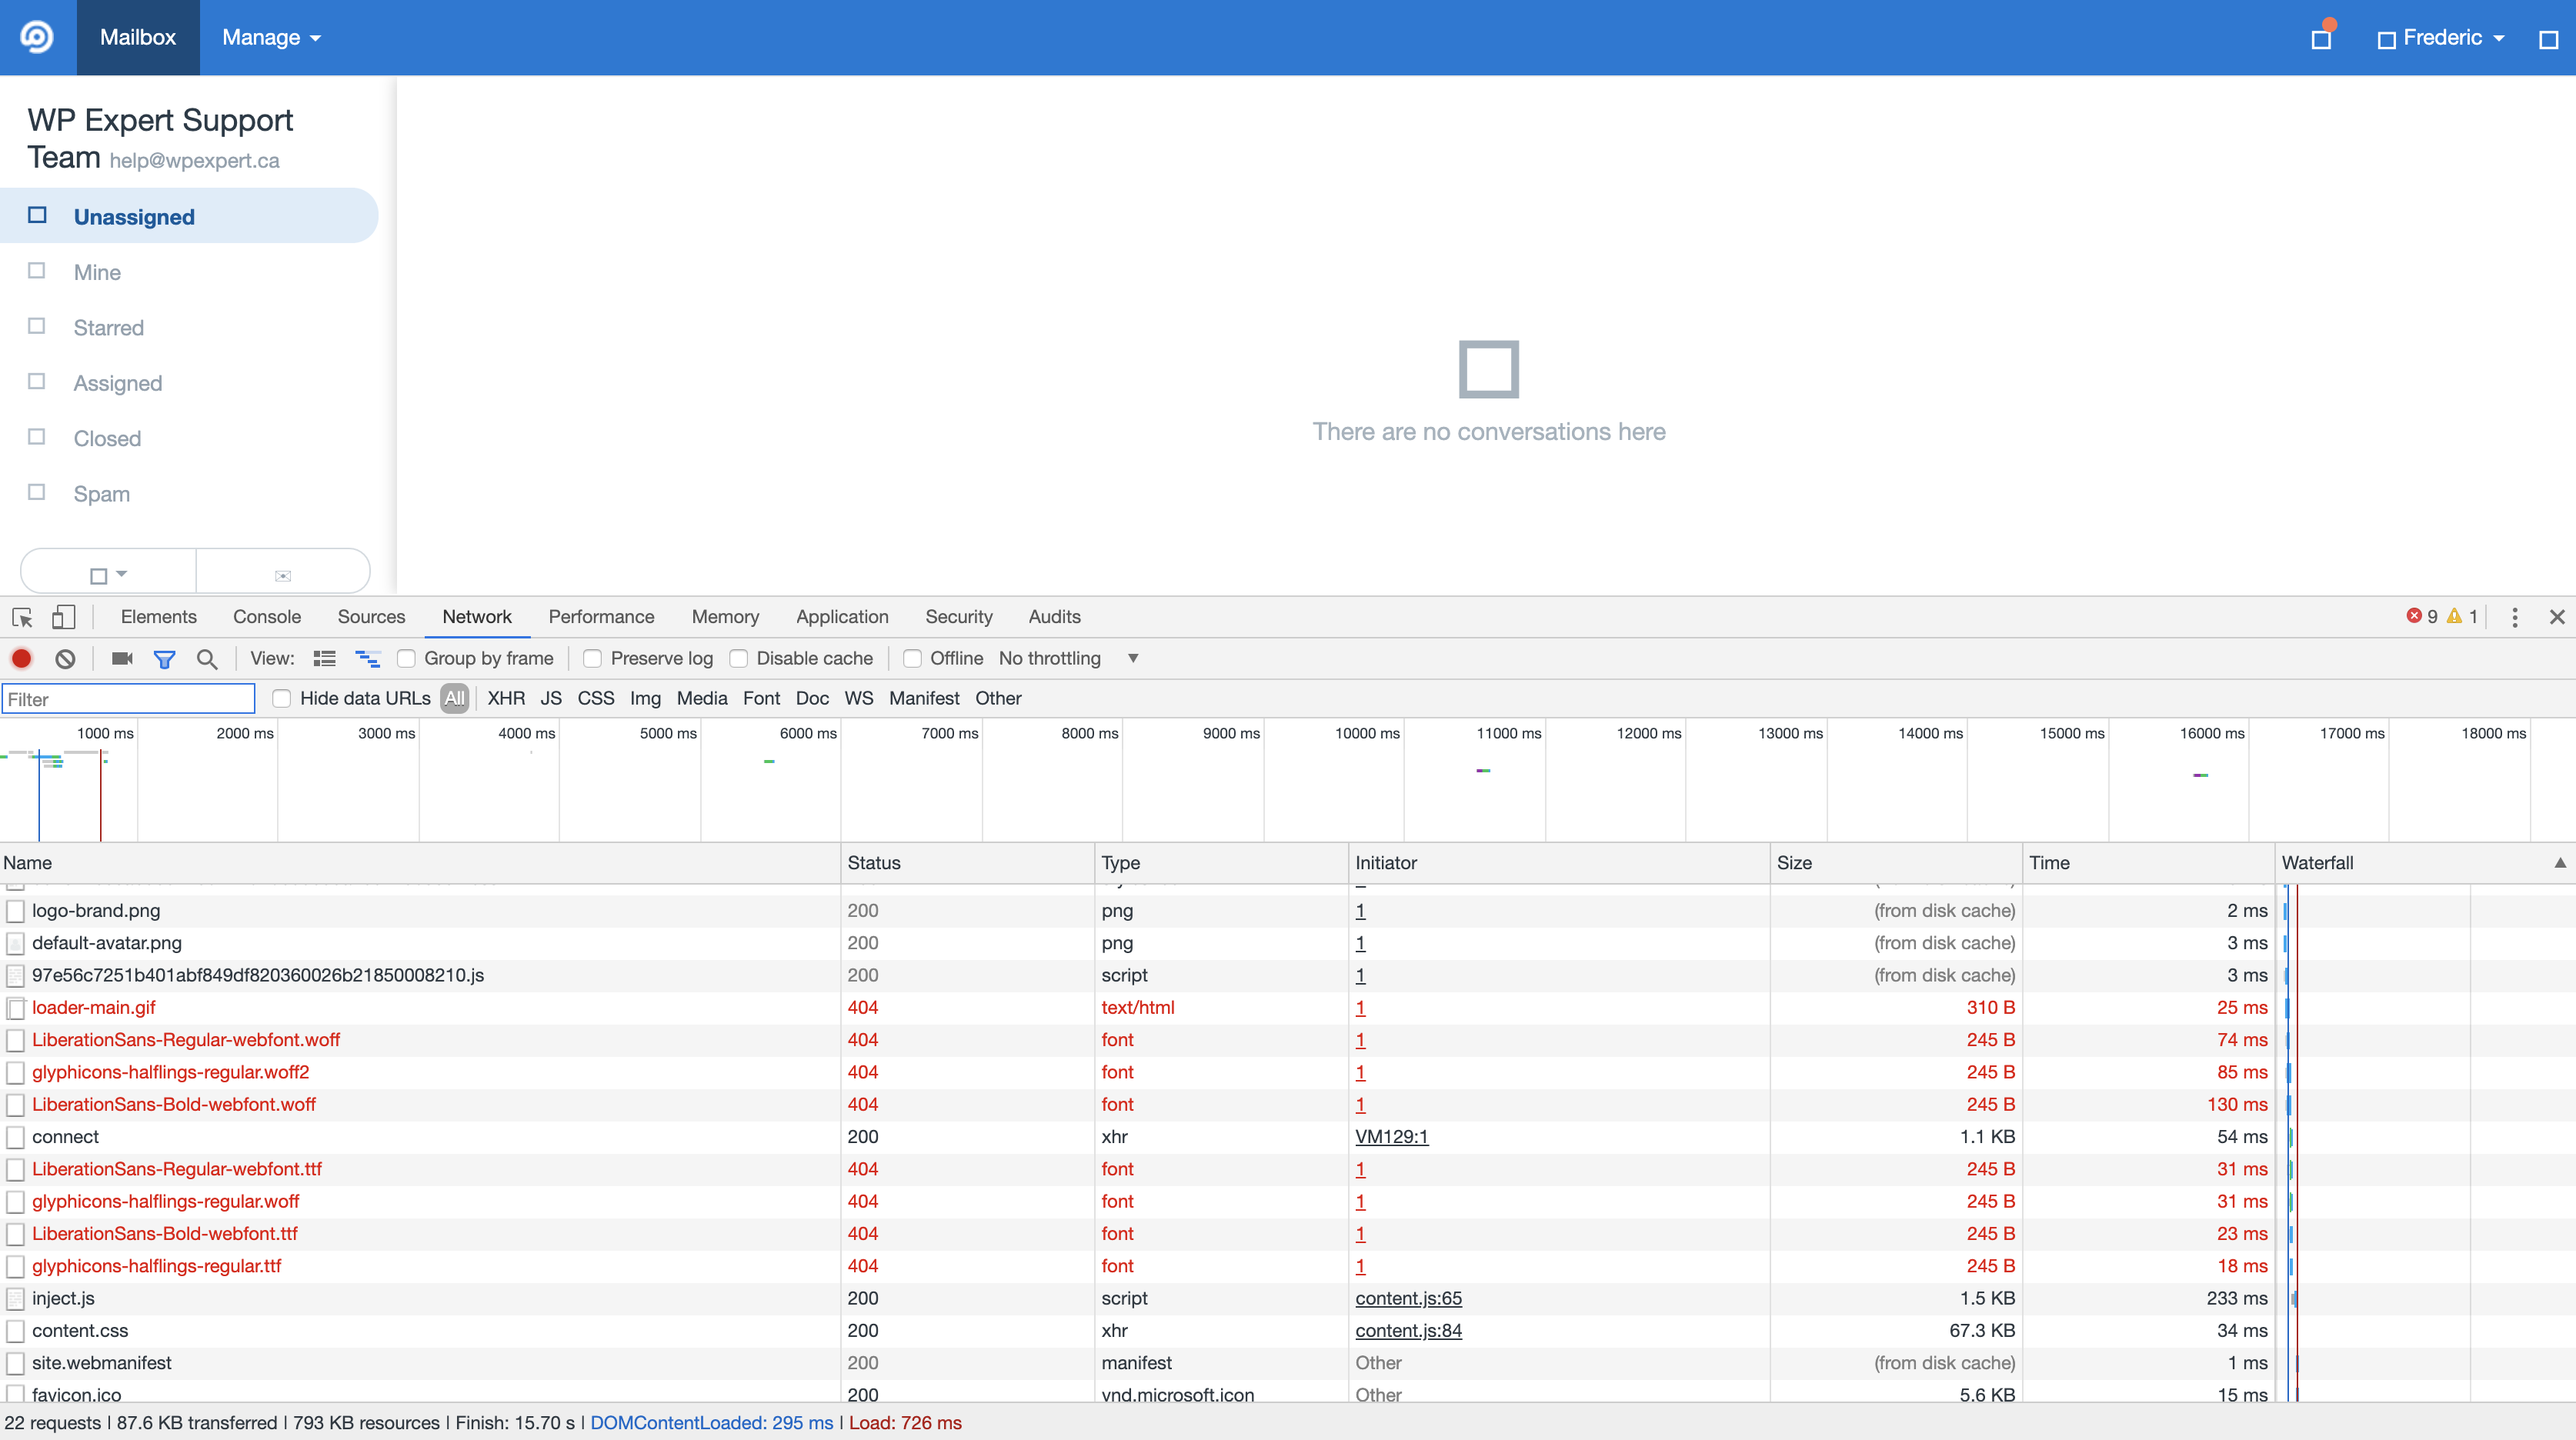
Task: Activate the DevTools inspect element icon
Action: click(22, 617)
